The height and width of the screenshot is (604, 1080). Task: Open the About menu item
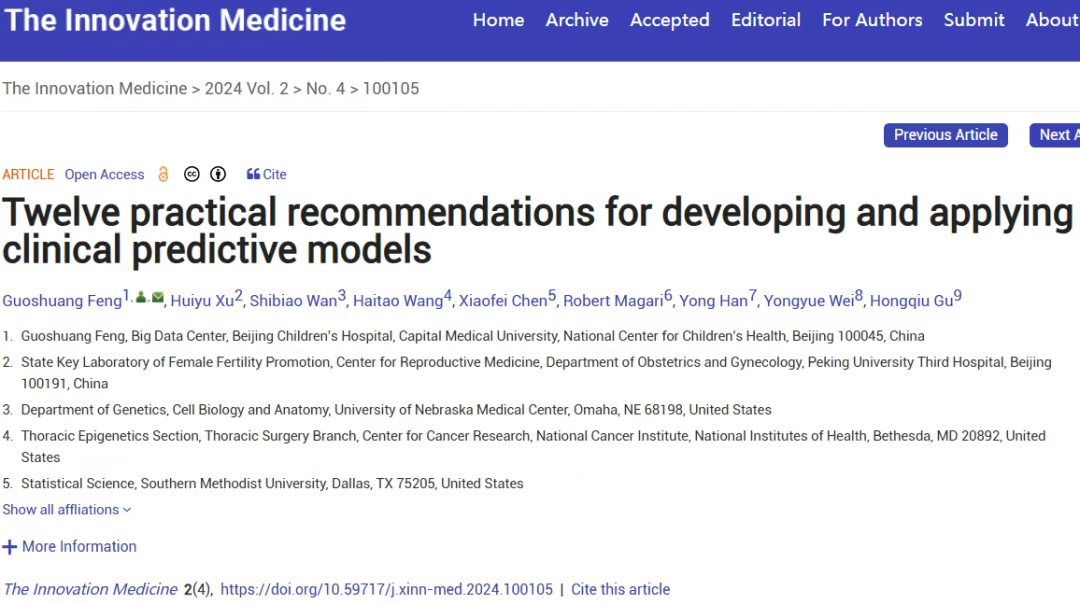click(x=1052, y=20)
